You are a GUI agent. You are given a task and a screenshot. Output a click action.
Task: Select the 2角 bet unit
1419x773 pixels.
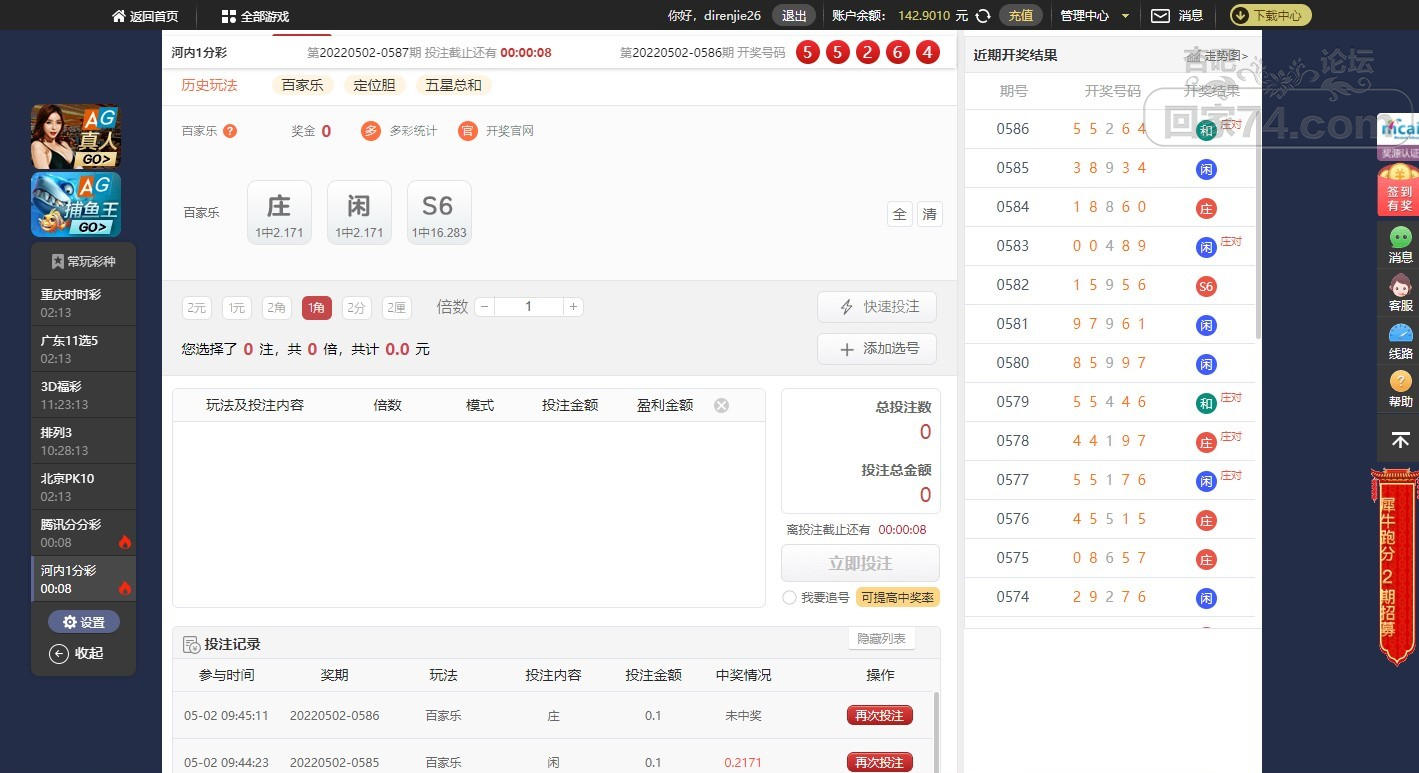(276, 308)
